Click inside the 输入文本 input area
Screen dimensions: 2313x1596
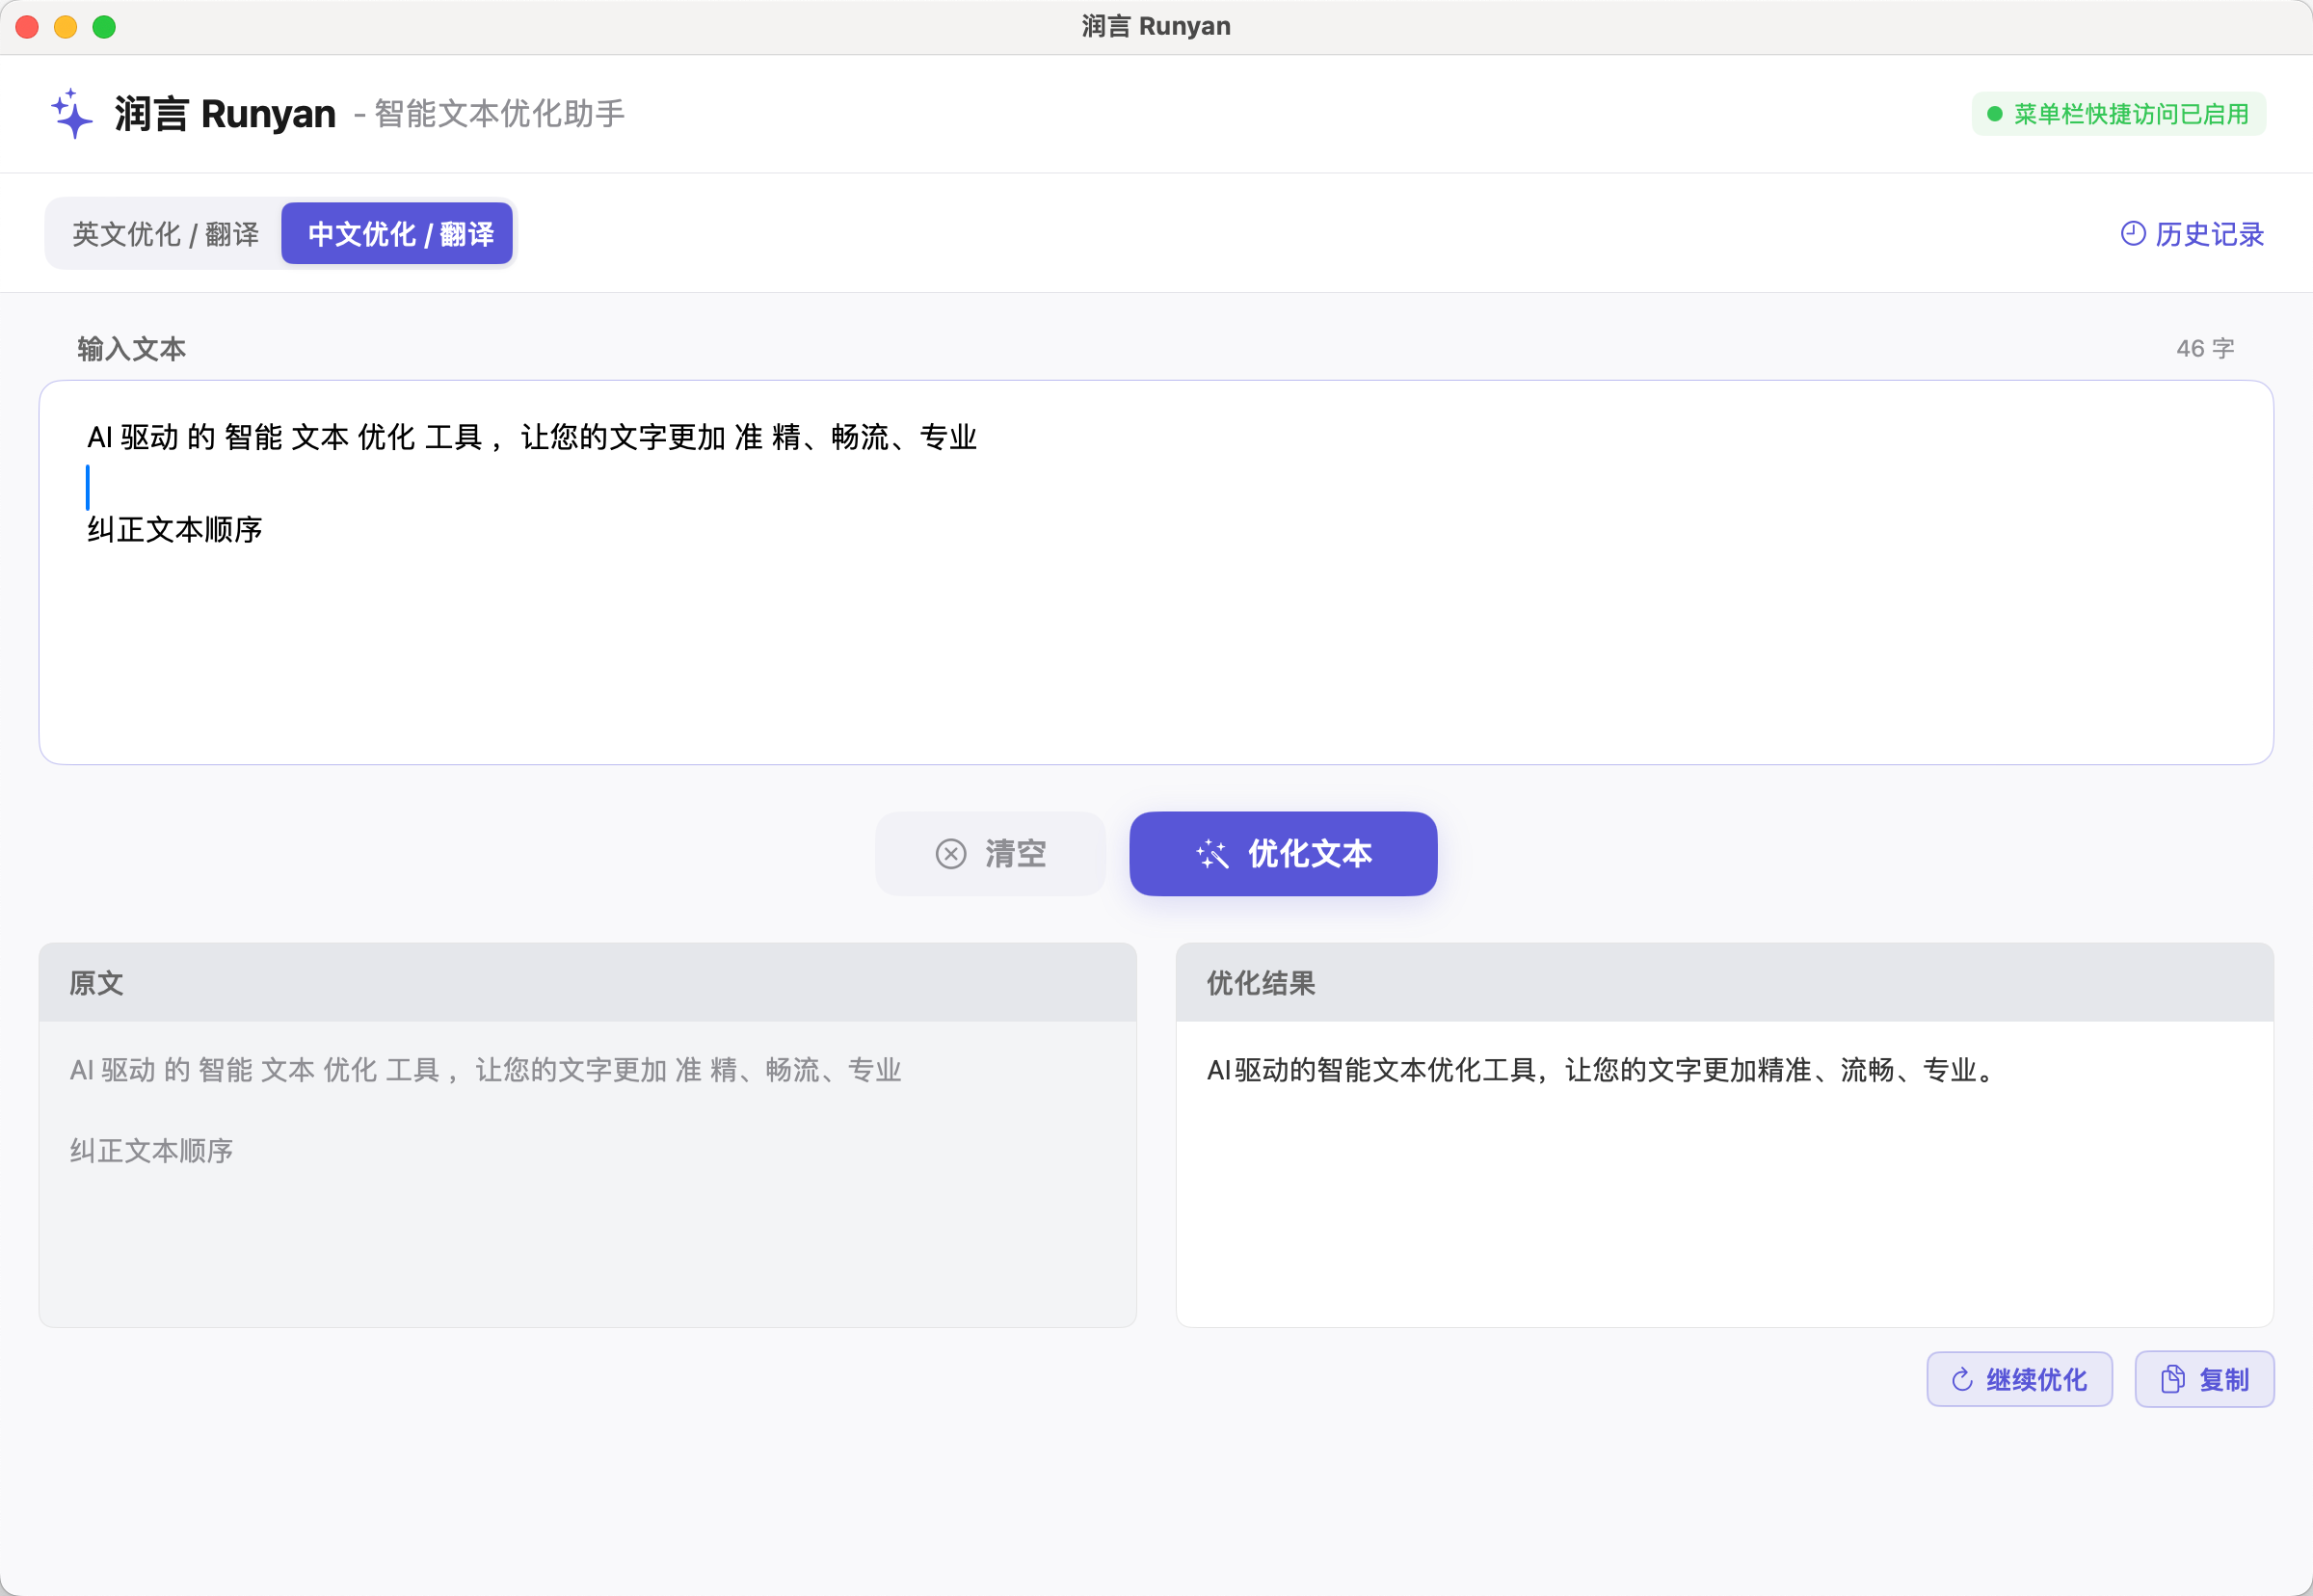tap(1155, 640)
